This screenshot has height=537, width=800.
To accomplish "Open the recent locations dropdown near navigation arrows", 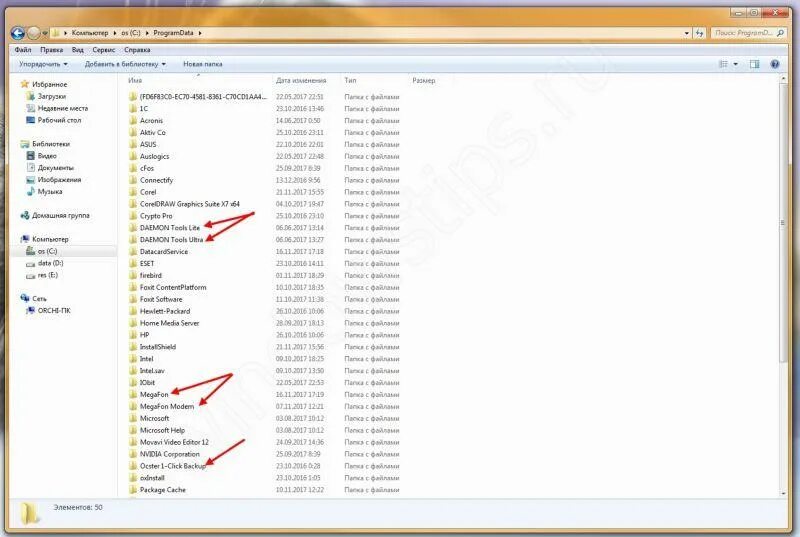I will pyautogui.click(x=45, y=34).
